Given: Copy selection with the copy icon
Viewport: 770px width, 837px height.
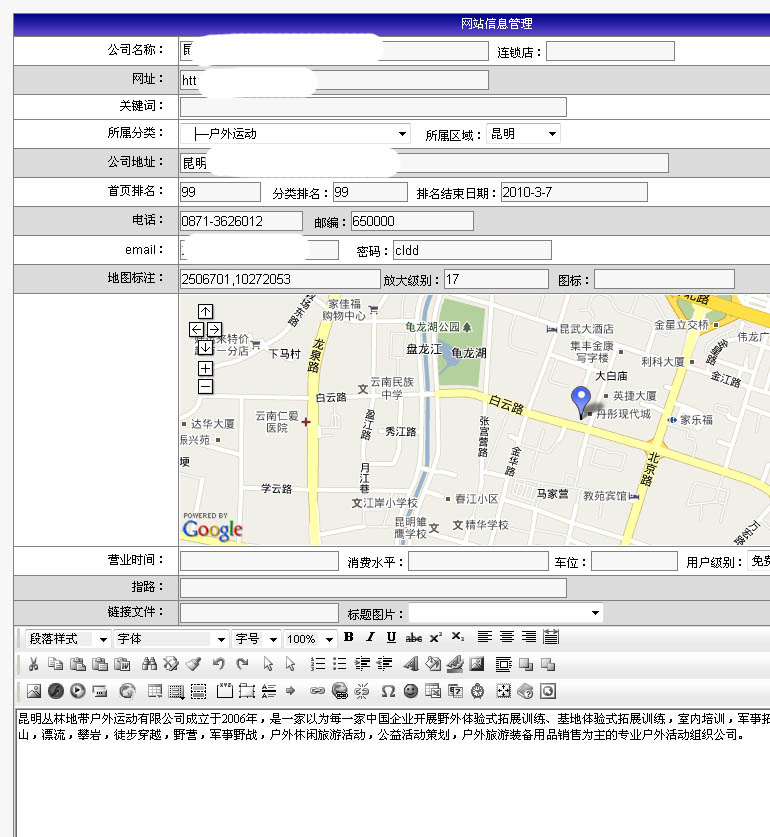Looking at the screenshot, I should [x=56, y=664].
